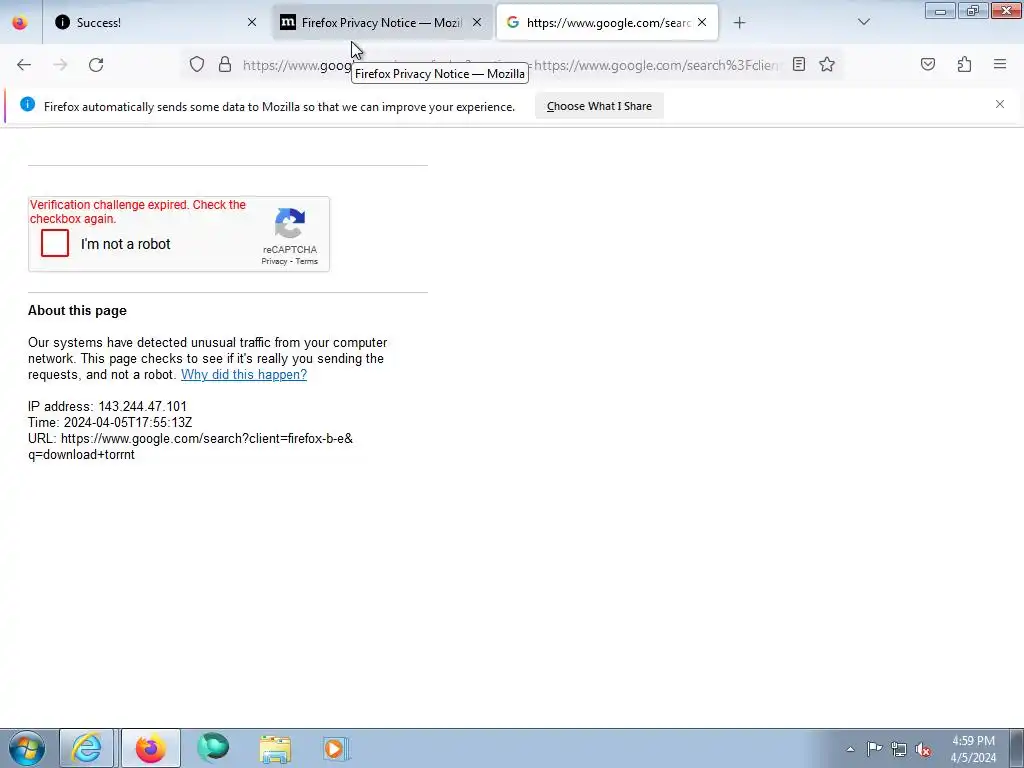Toggle reader view icon
The image size is (1024, 768).
[x=799, y=64]
